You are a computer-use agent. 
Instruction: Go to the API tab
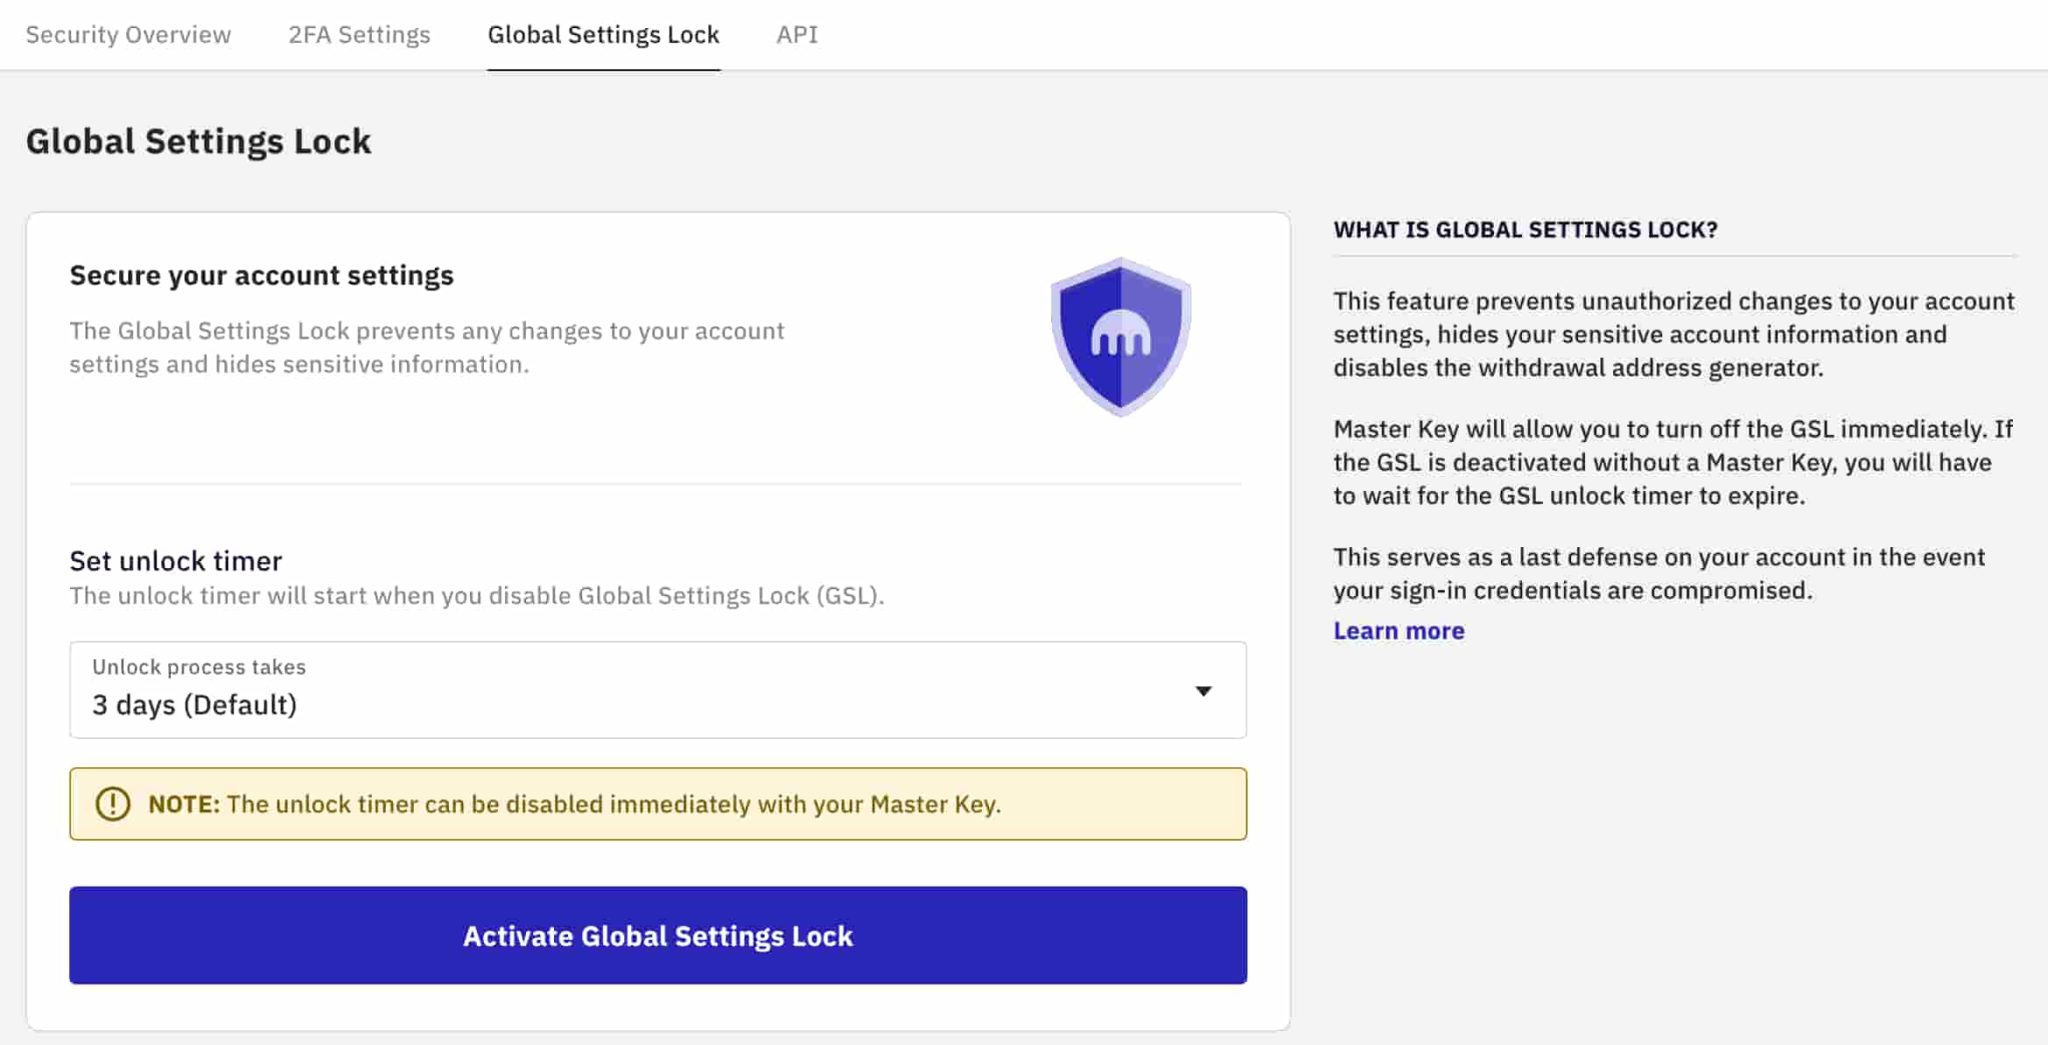pos(797,35)
